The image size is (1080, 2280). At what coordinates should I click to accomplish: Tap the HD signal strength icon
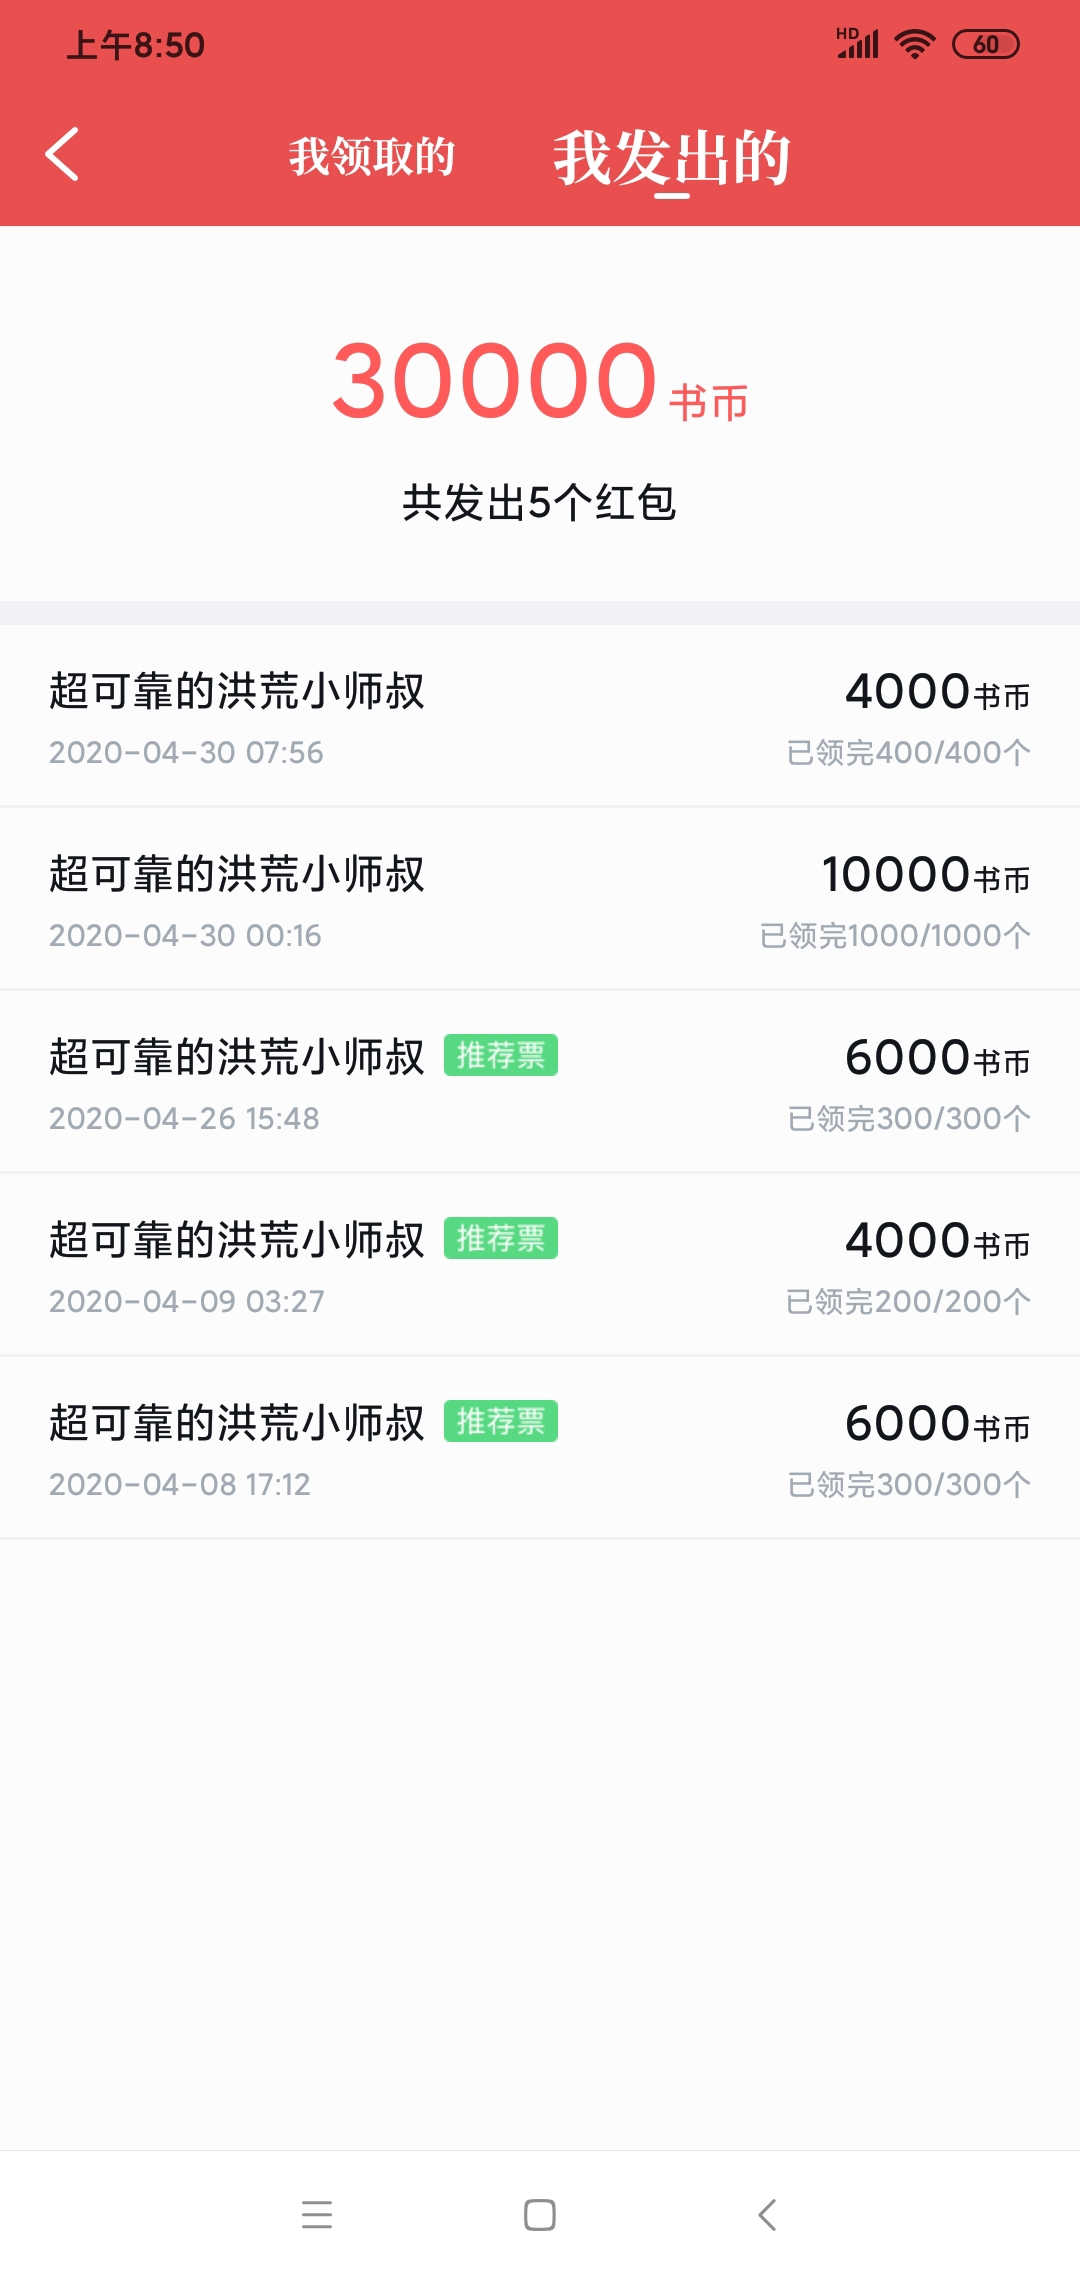coord(857,44)
